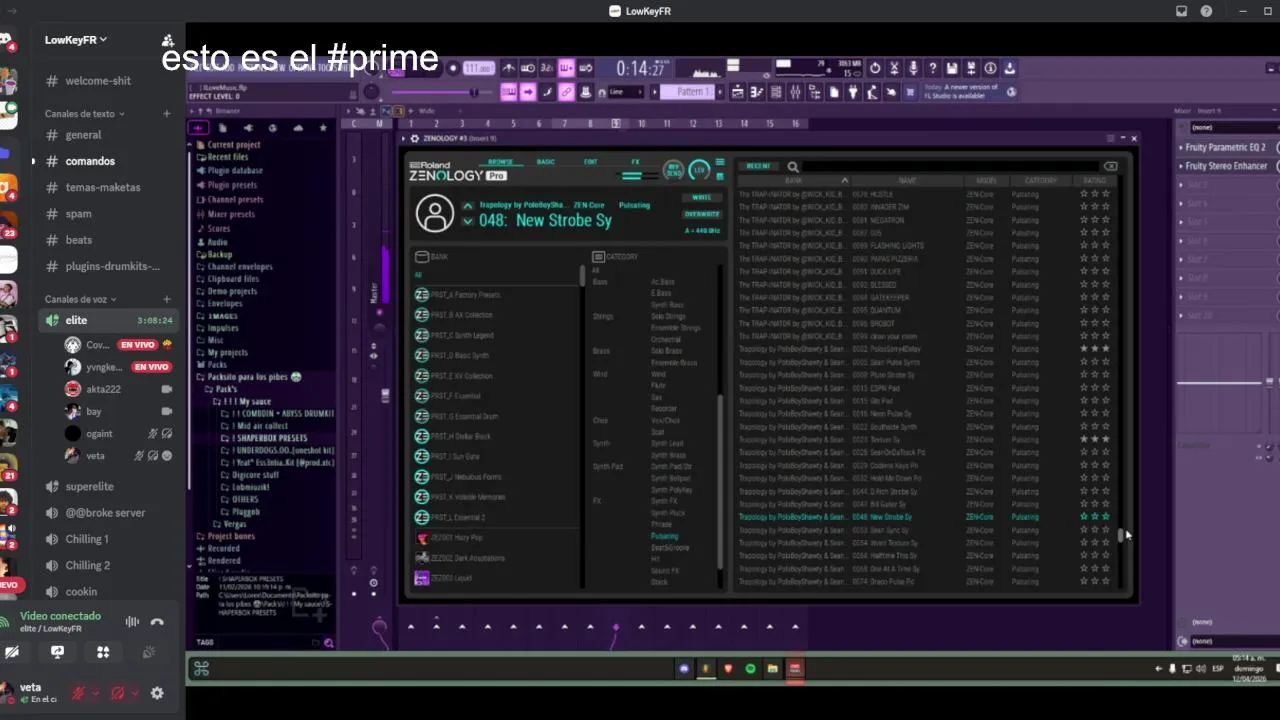
Task: Click the search magnifier in Zenology preset browser
Action: point(793,167)
